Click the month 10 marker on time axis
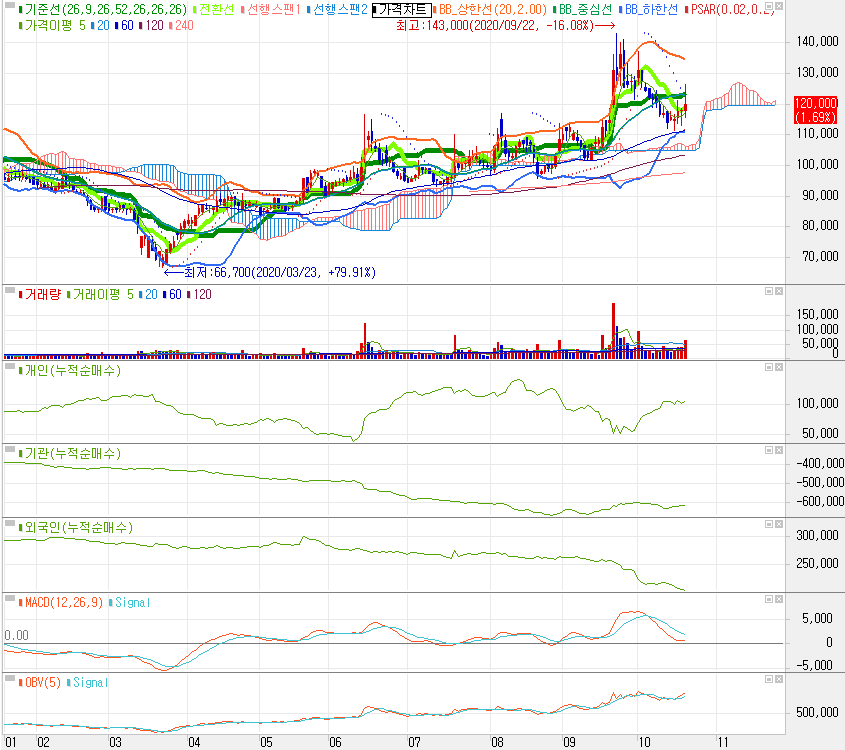Image resolution: width=845 pixels, height=750 pixels. (644, 742)
